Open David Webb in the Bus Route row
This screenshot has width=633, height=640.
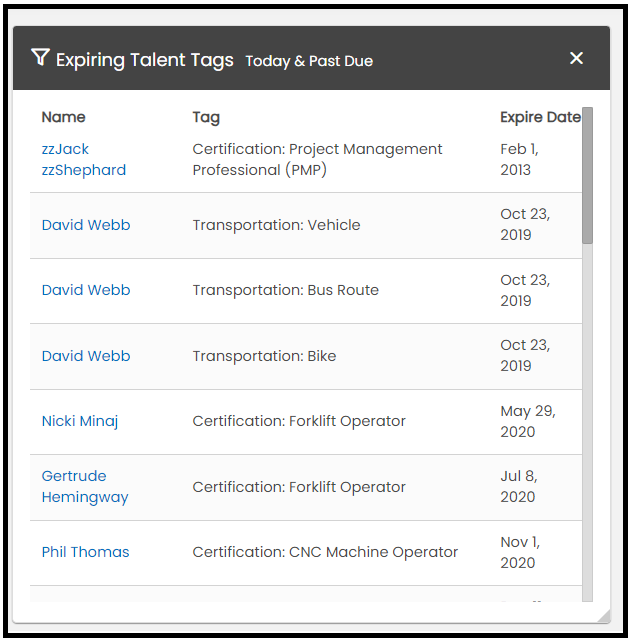pyautogui.click(x=86, y=290)
